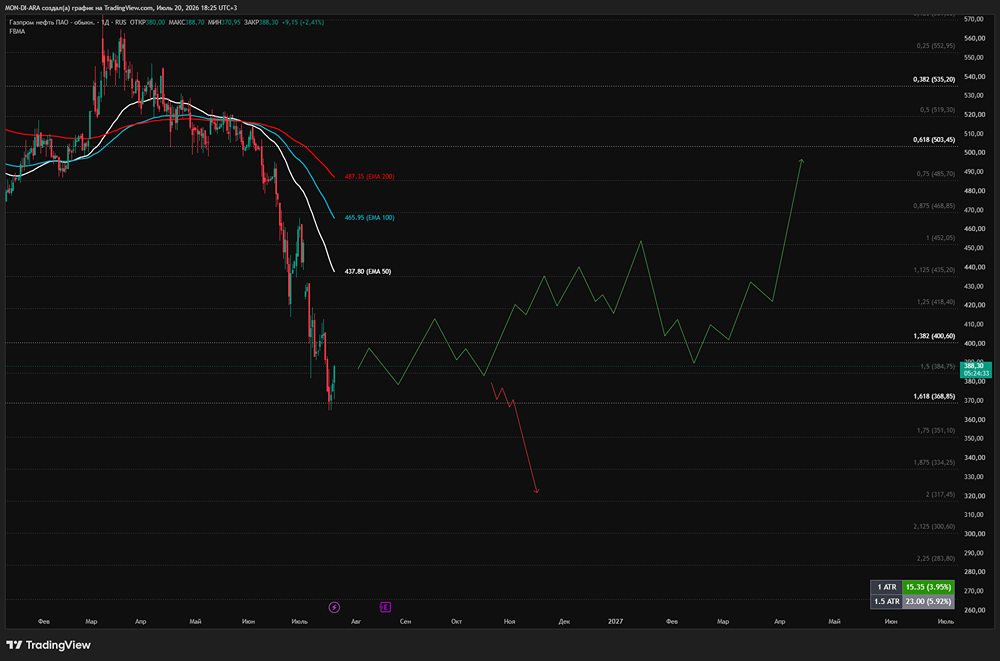Click the 500,00 price axis label

click(x=974, y=152)
